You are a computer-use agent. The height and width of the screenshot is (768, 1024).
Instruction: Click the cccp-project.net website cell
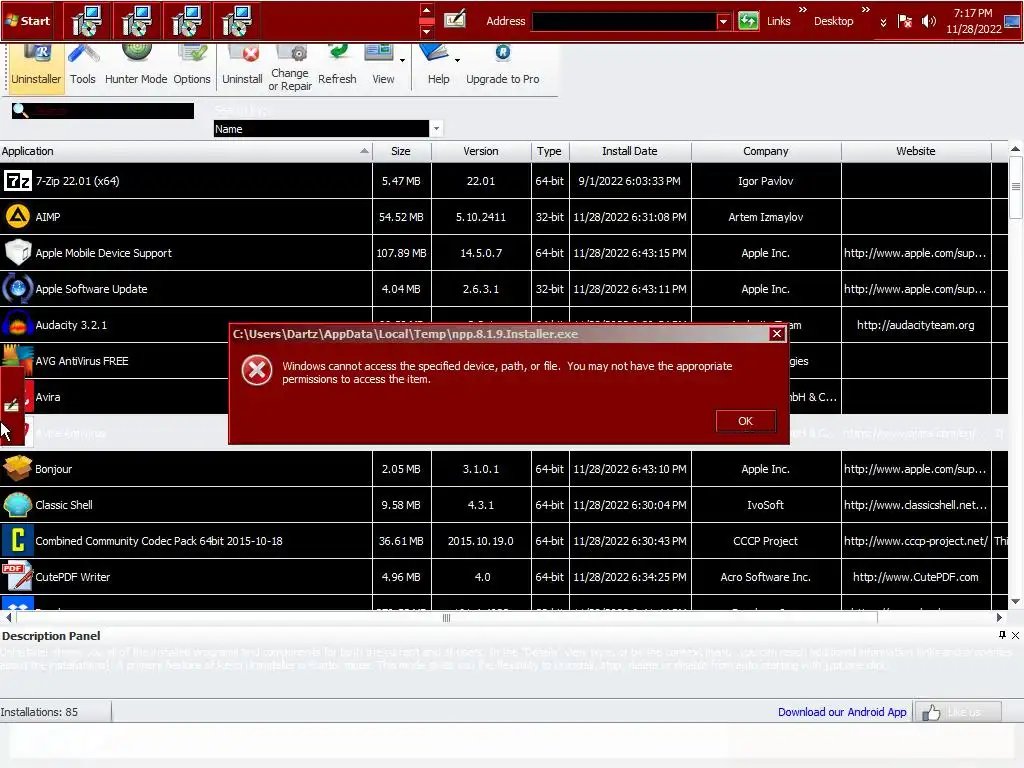click(x=916, y=541)
